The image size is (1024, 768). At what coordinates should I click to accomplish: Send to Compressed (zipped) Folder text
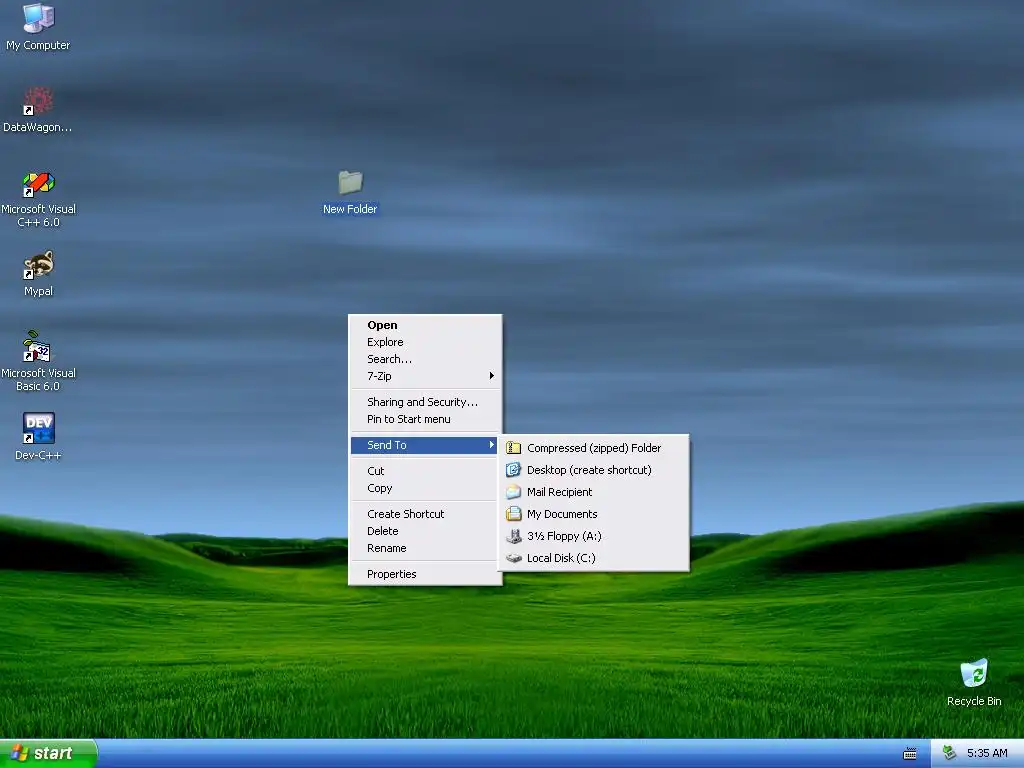click(x=594, y=448)
